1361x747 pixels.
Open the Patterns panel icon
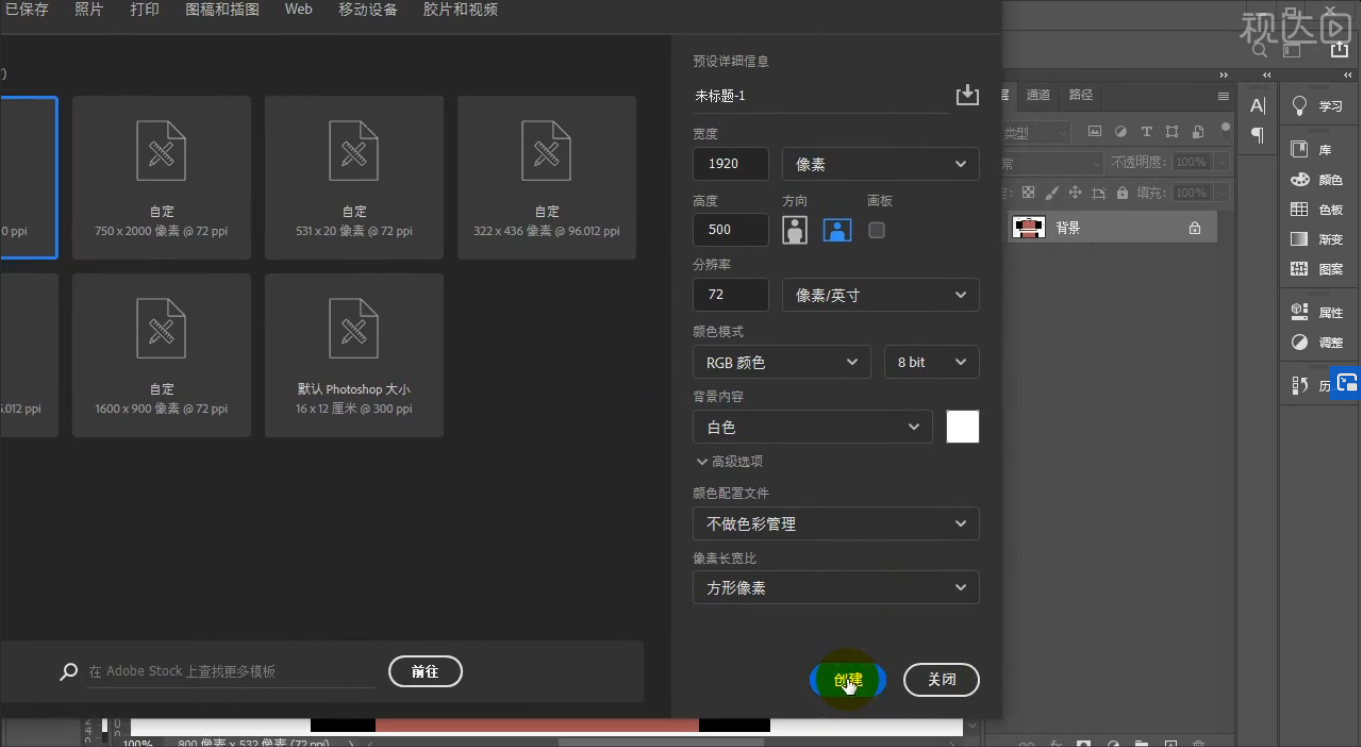(x=1299, y=269)
